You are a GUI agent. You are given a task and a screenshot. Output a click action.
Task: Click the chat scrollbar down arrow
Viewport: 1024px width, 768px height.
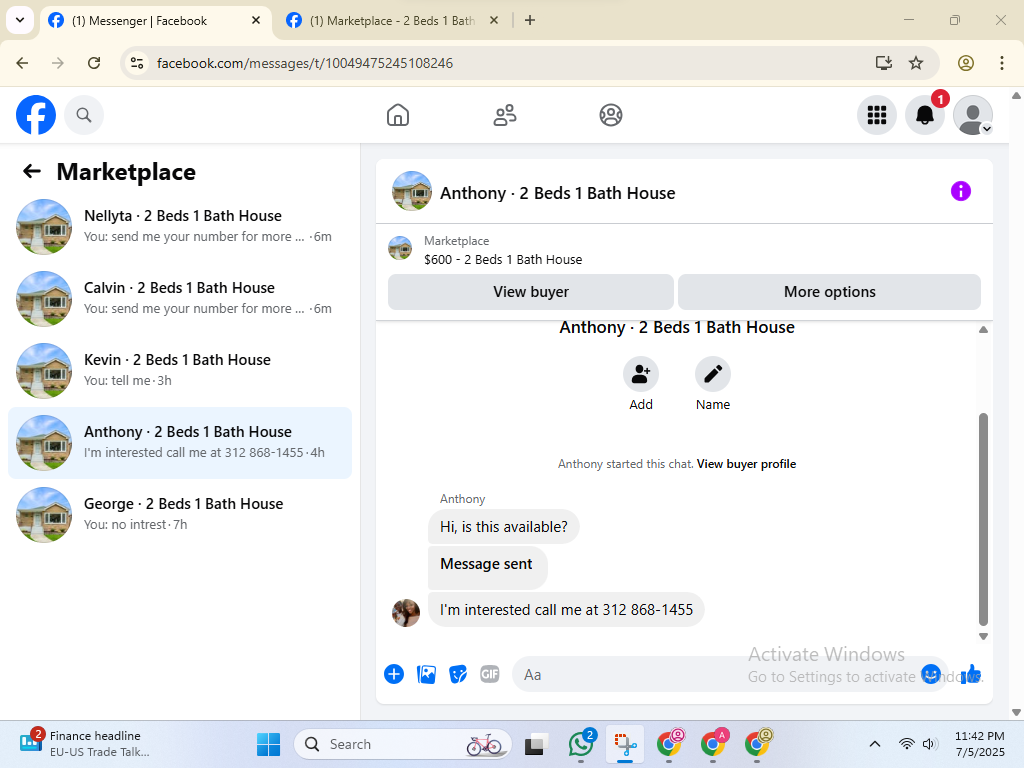pyautogui.click(x=983, y=636)
